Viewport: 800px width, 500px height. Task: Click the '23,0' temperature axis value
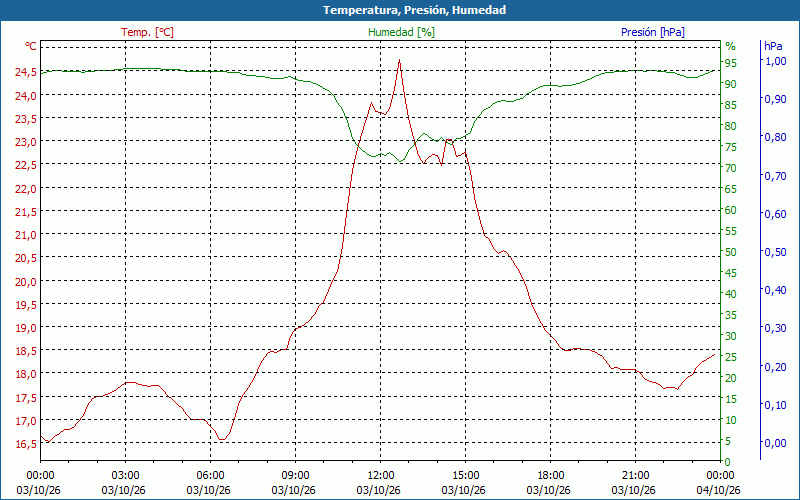tap(26, 142)
